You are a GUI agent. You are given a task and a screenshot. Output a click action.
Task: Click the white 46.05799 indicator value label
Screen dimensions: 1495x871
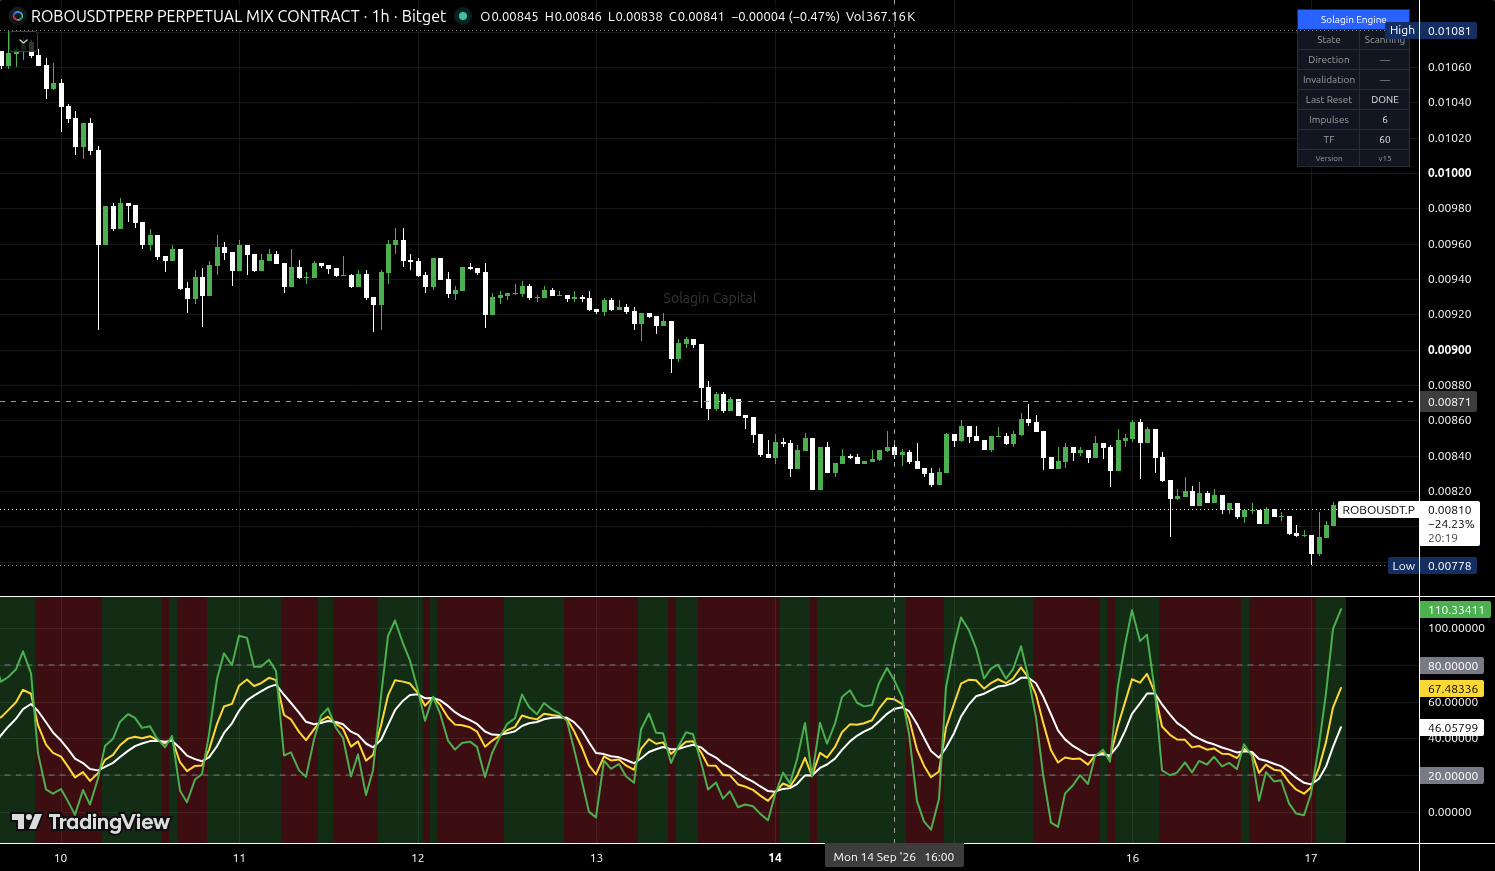(x=1453, y=729)
